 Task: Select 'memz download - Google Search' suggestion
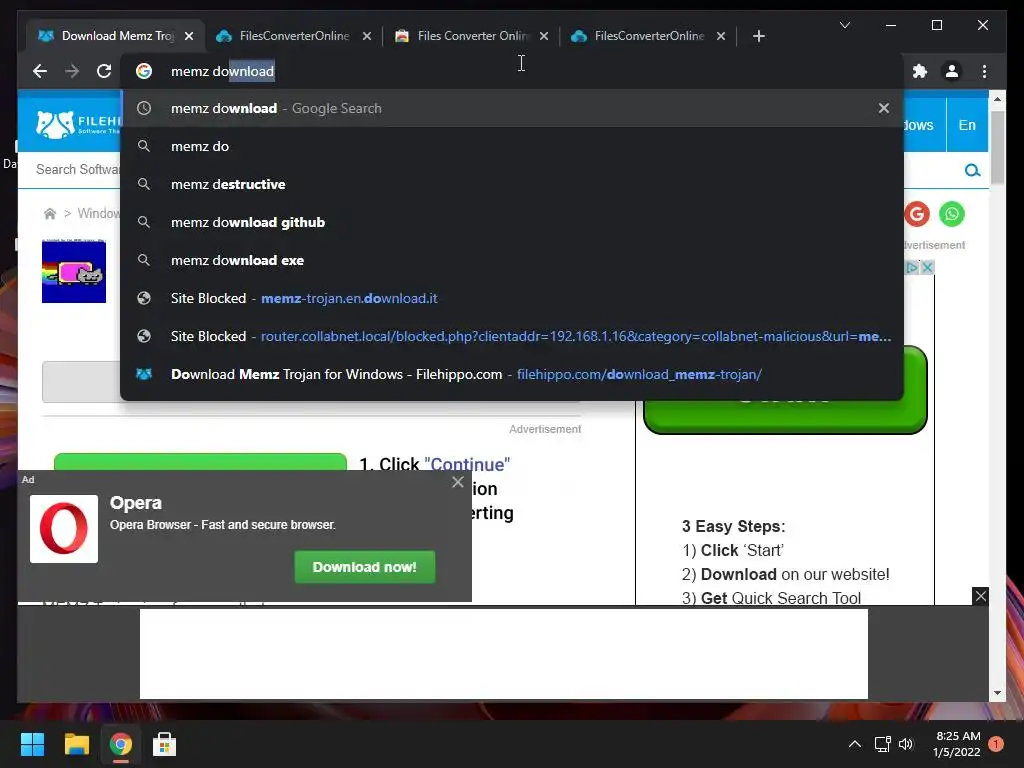click(512, 108)
